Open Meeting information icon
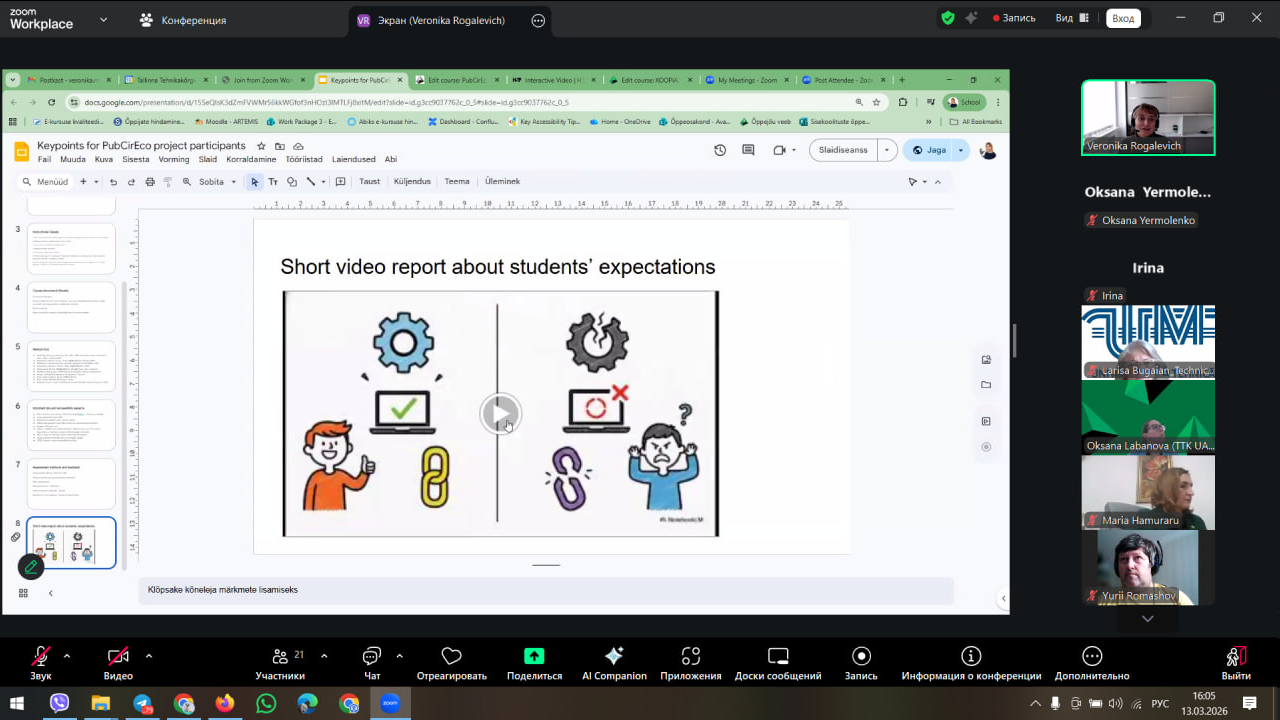 970,656
